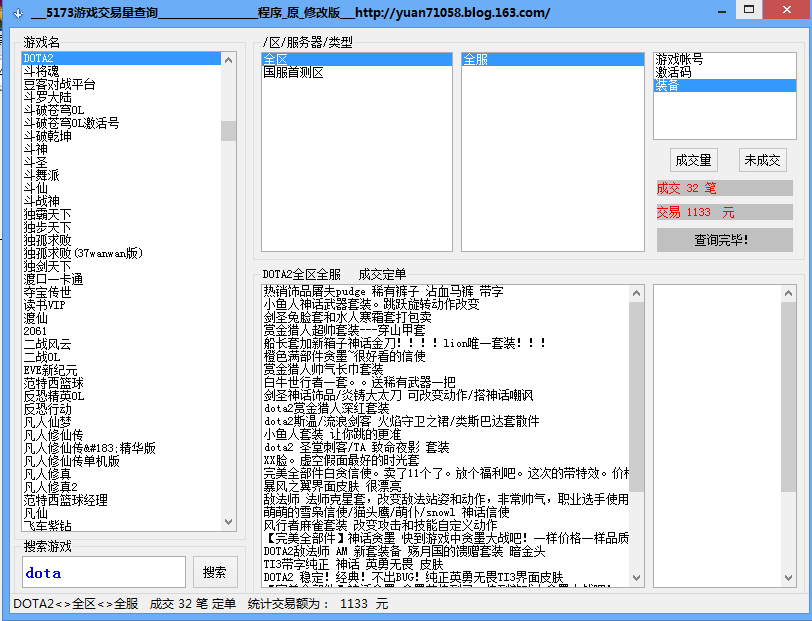This screenshot has width=812, height=621.
Task: Click the 成交量 button
Action: (693, 161)
